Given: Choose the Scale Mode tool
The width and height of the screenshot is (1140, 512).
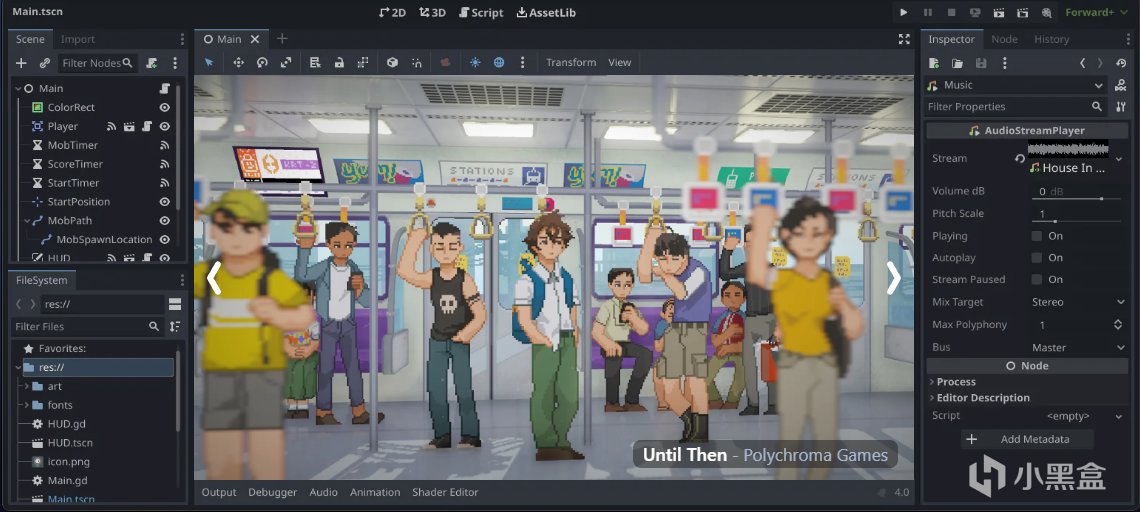Looking at the screenshot, I should point(286,63).
